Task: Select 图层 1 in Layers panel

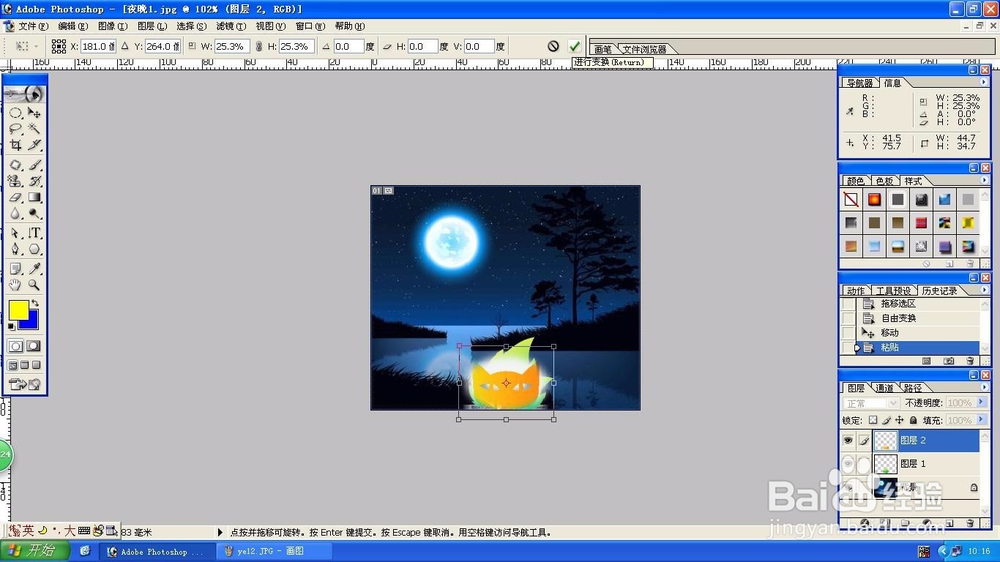Action: [927, 464]
